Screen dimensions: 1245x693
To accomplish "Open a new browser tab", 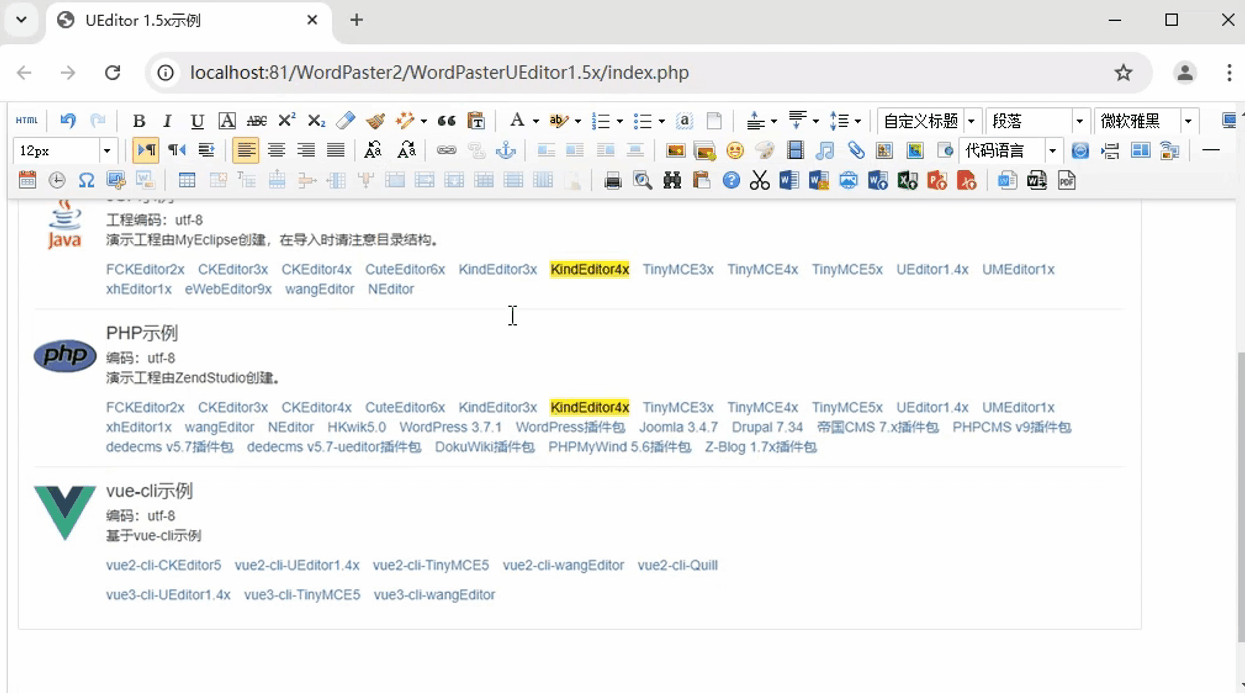I will 357,20.
